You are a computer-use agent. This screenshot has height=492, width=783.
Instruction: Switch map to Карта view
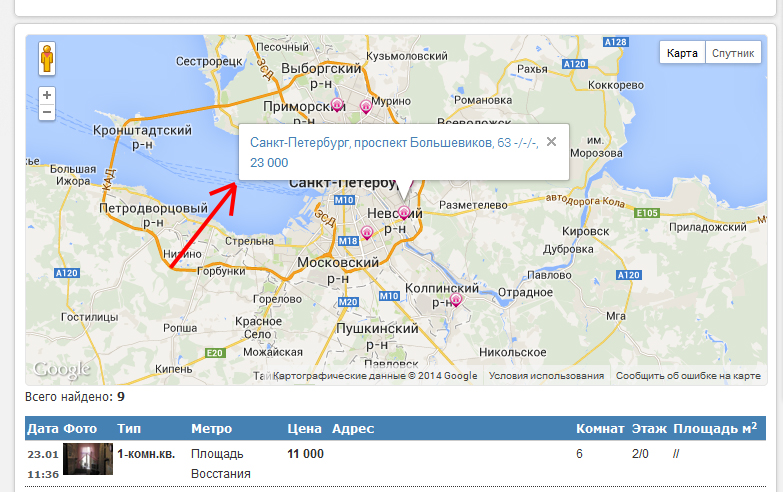click(682, 53)
